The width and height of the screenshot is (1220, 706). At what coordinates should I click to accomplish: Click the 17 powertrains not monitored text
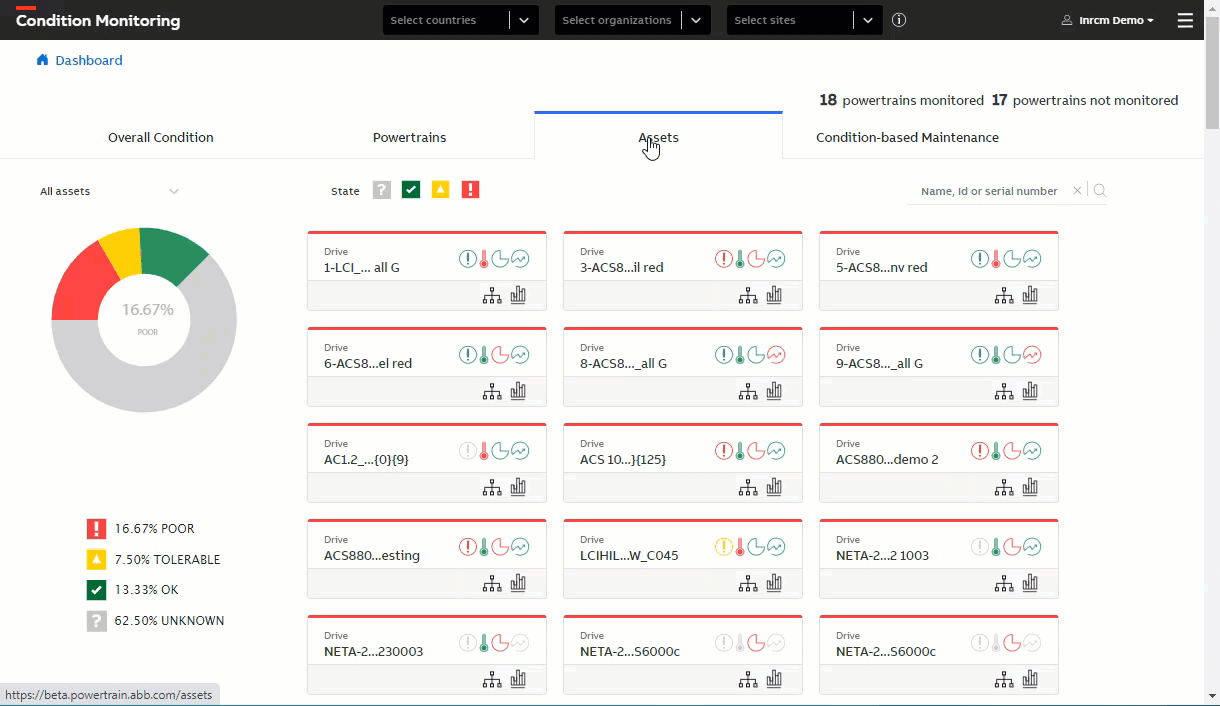click(x=1085, y=100)
